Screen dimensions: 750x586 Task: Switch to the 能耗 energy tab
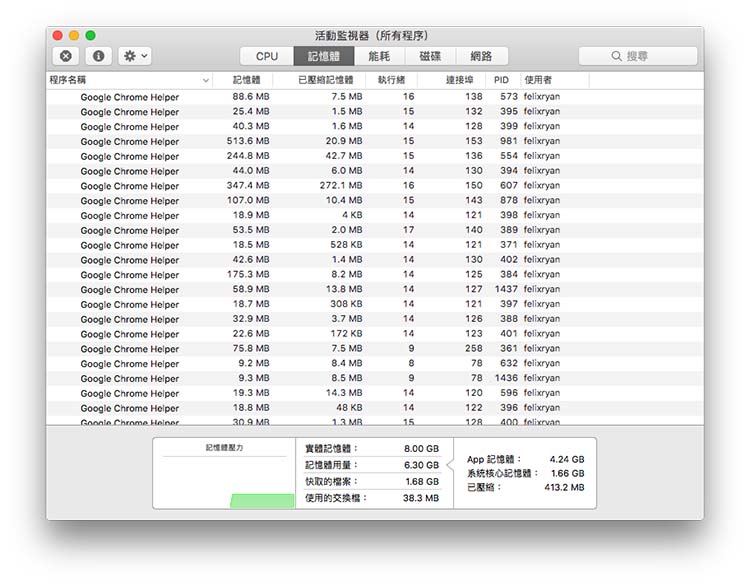point(379,56)
